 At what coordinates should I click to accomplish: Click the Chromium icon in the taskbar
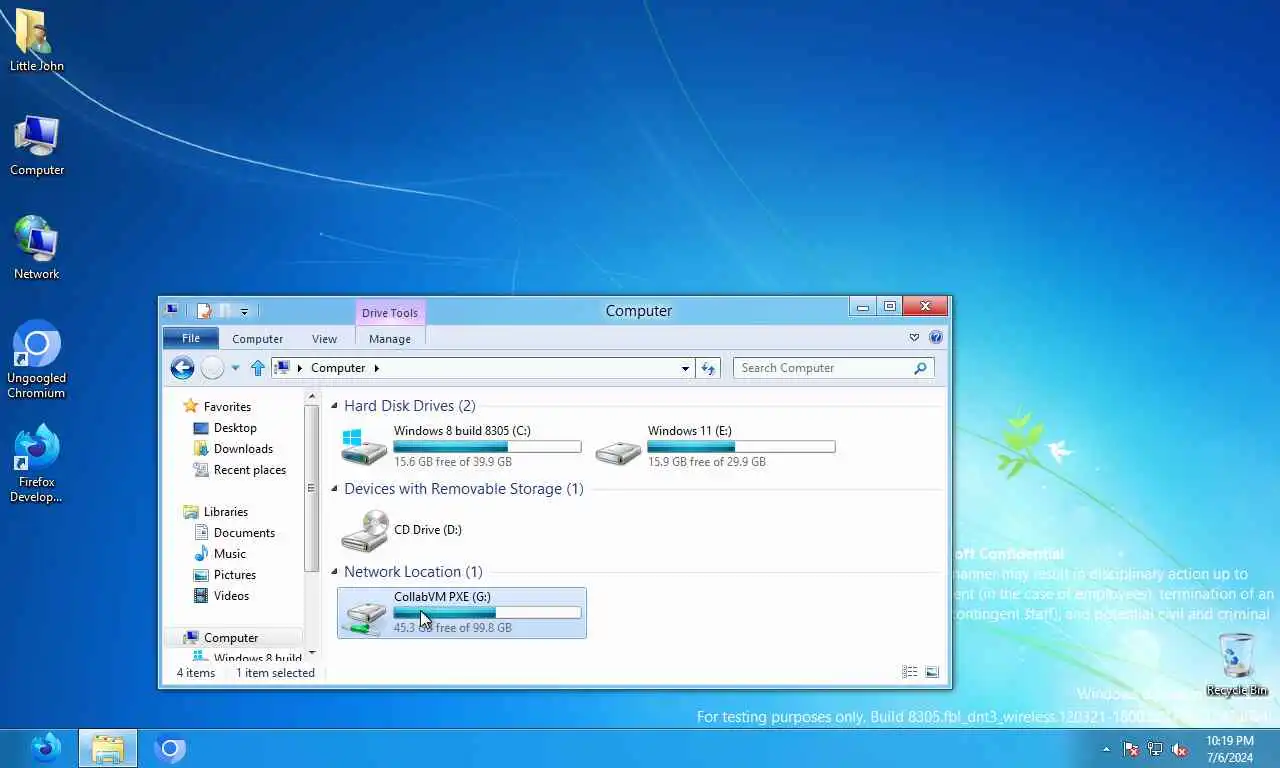170,748
